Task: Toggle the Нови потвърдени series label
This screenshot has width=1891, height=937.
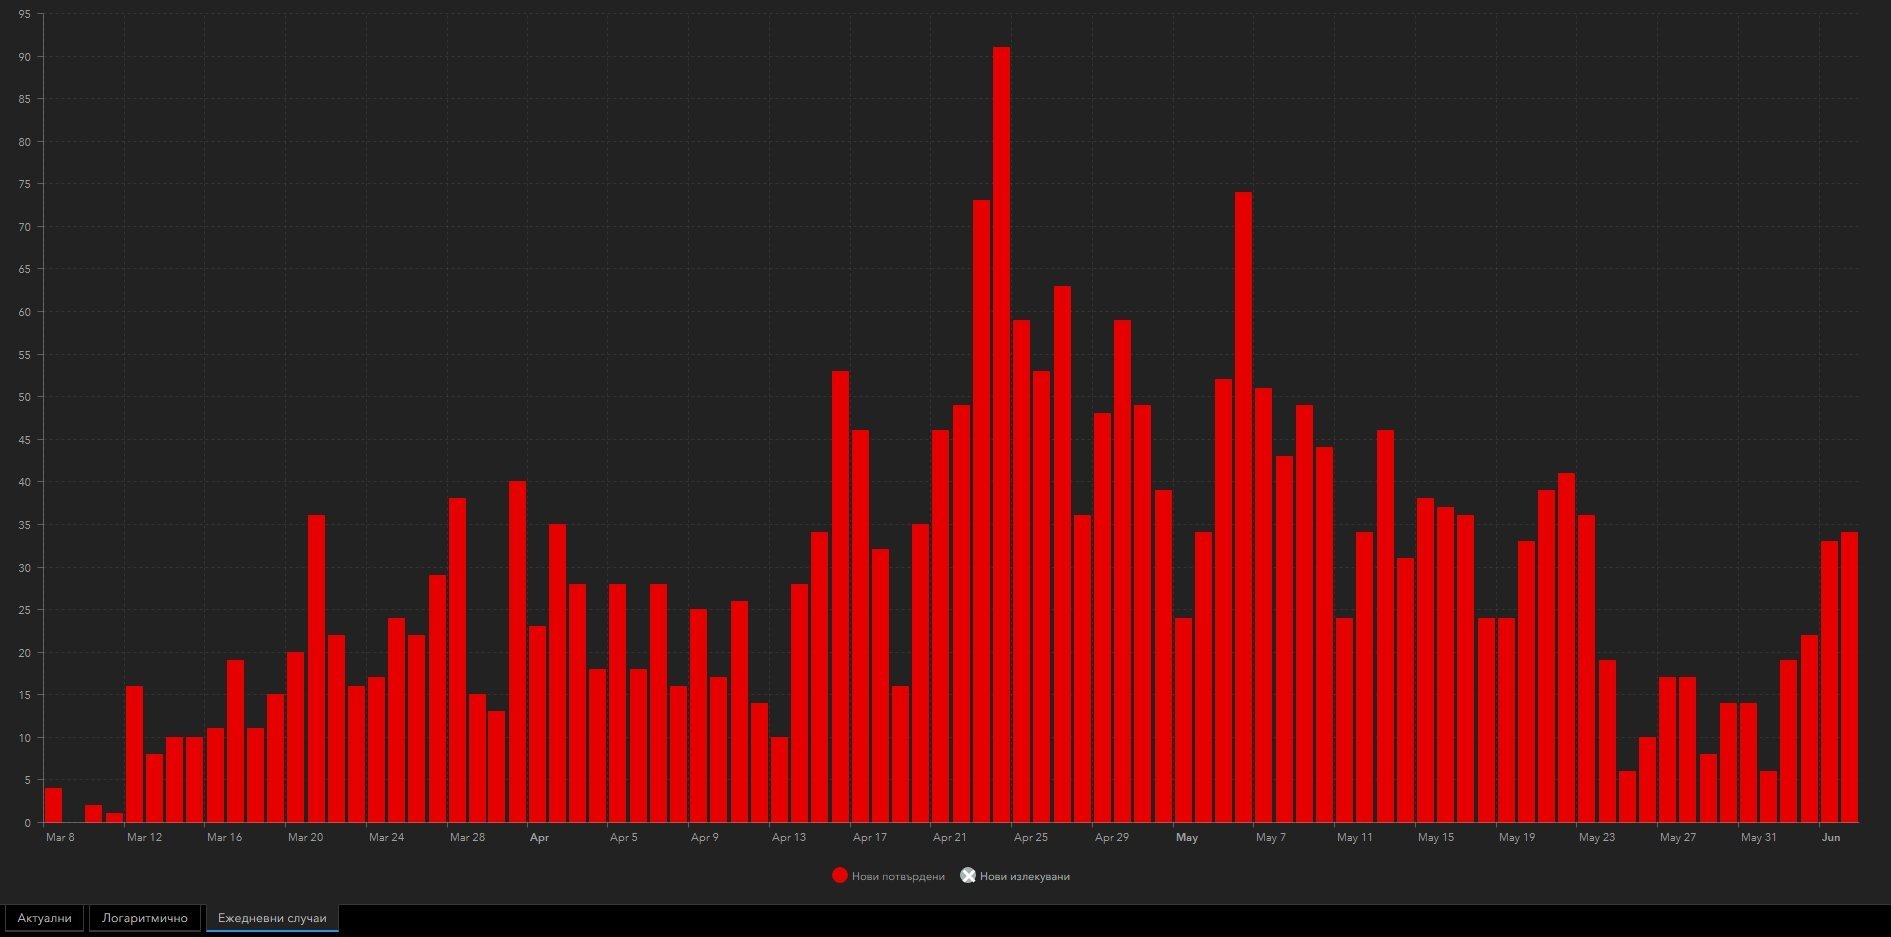Action: 898,877
